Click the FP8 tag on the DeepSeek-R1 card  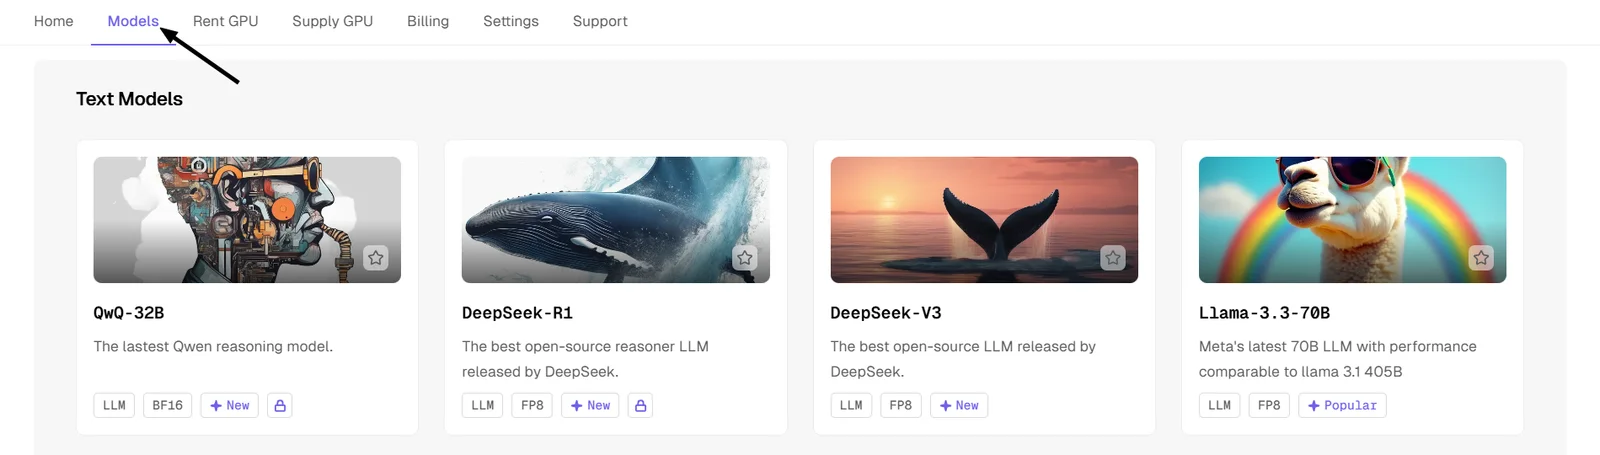[x=532, y=405]
